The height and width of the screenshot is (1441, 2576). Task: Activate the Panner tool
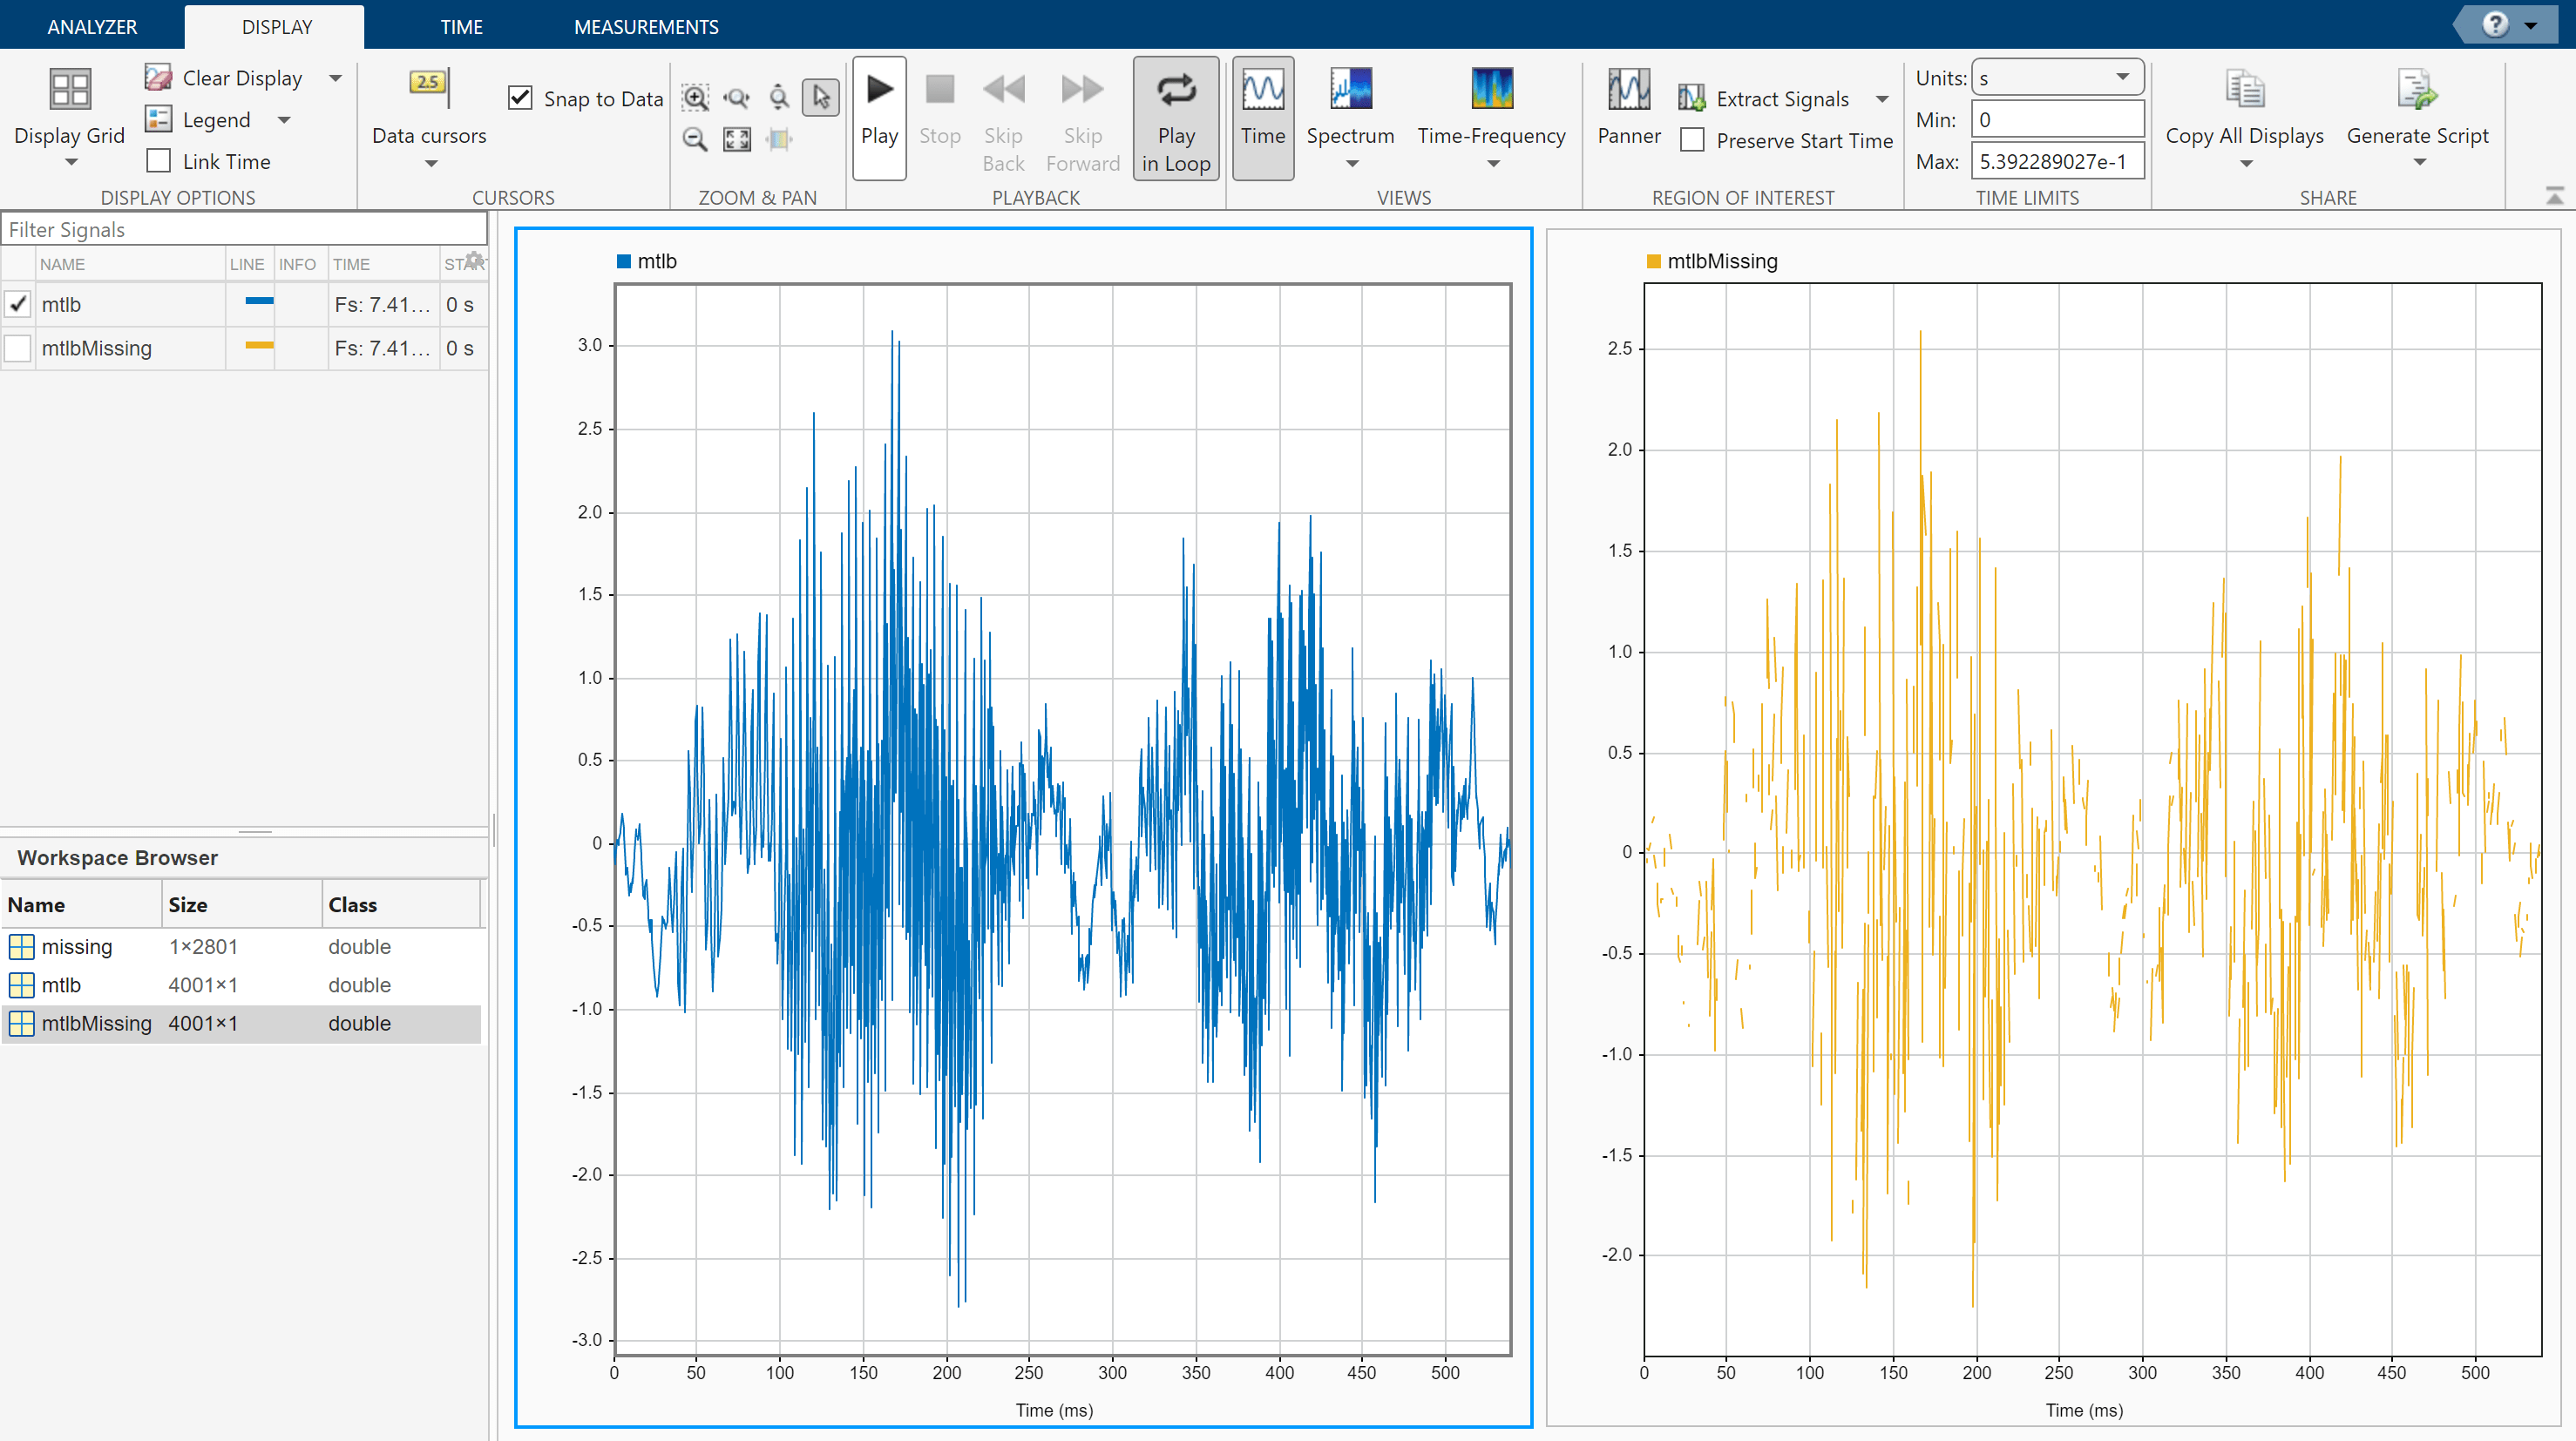[x=1628, y=90]
